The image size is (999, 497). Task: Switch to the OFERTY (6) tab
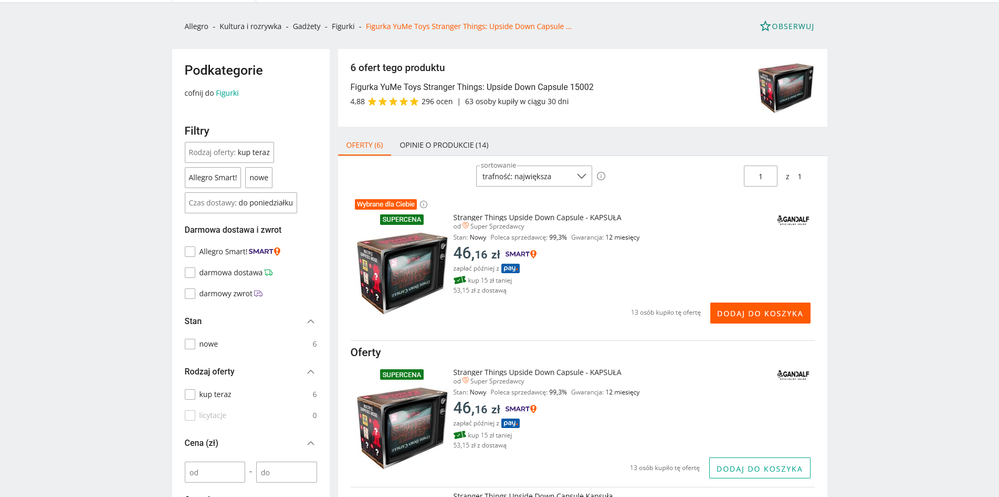coord(364,145)
